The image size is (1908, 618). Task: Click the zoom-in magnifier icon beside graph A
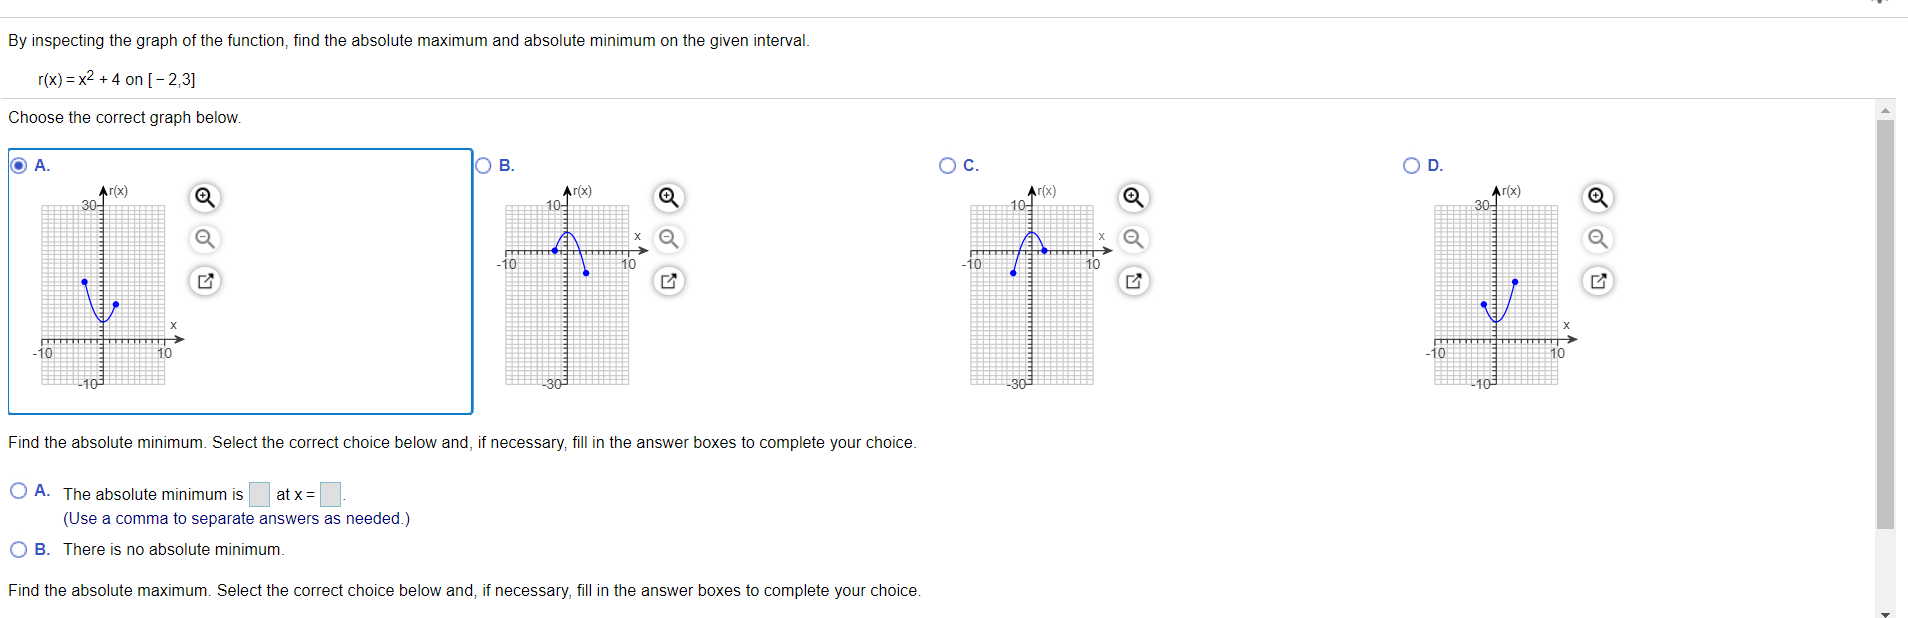[204, 198]
